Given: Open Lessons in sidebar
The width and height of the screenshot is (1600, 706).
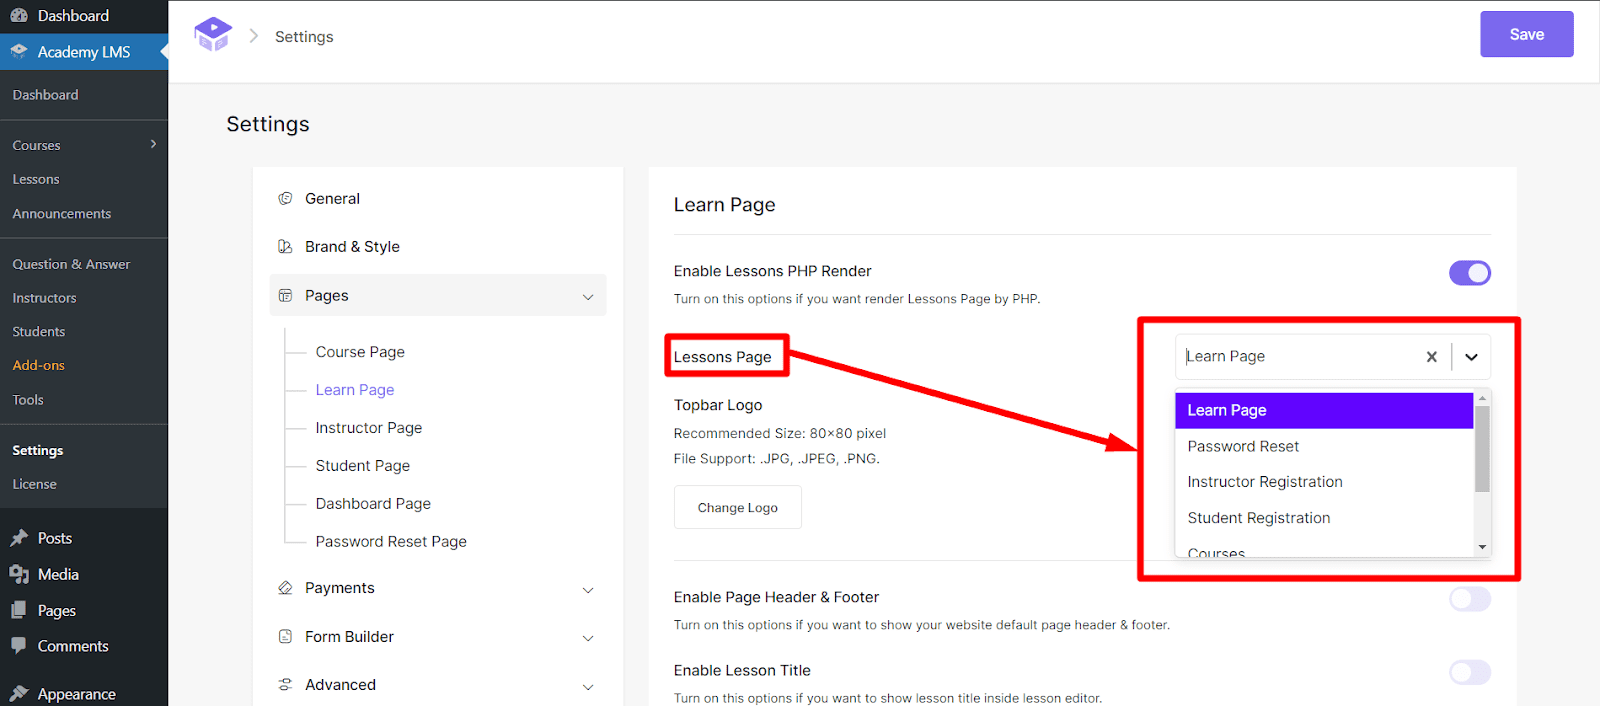Looking at the screenshot, I should coord(36,179).
